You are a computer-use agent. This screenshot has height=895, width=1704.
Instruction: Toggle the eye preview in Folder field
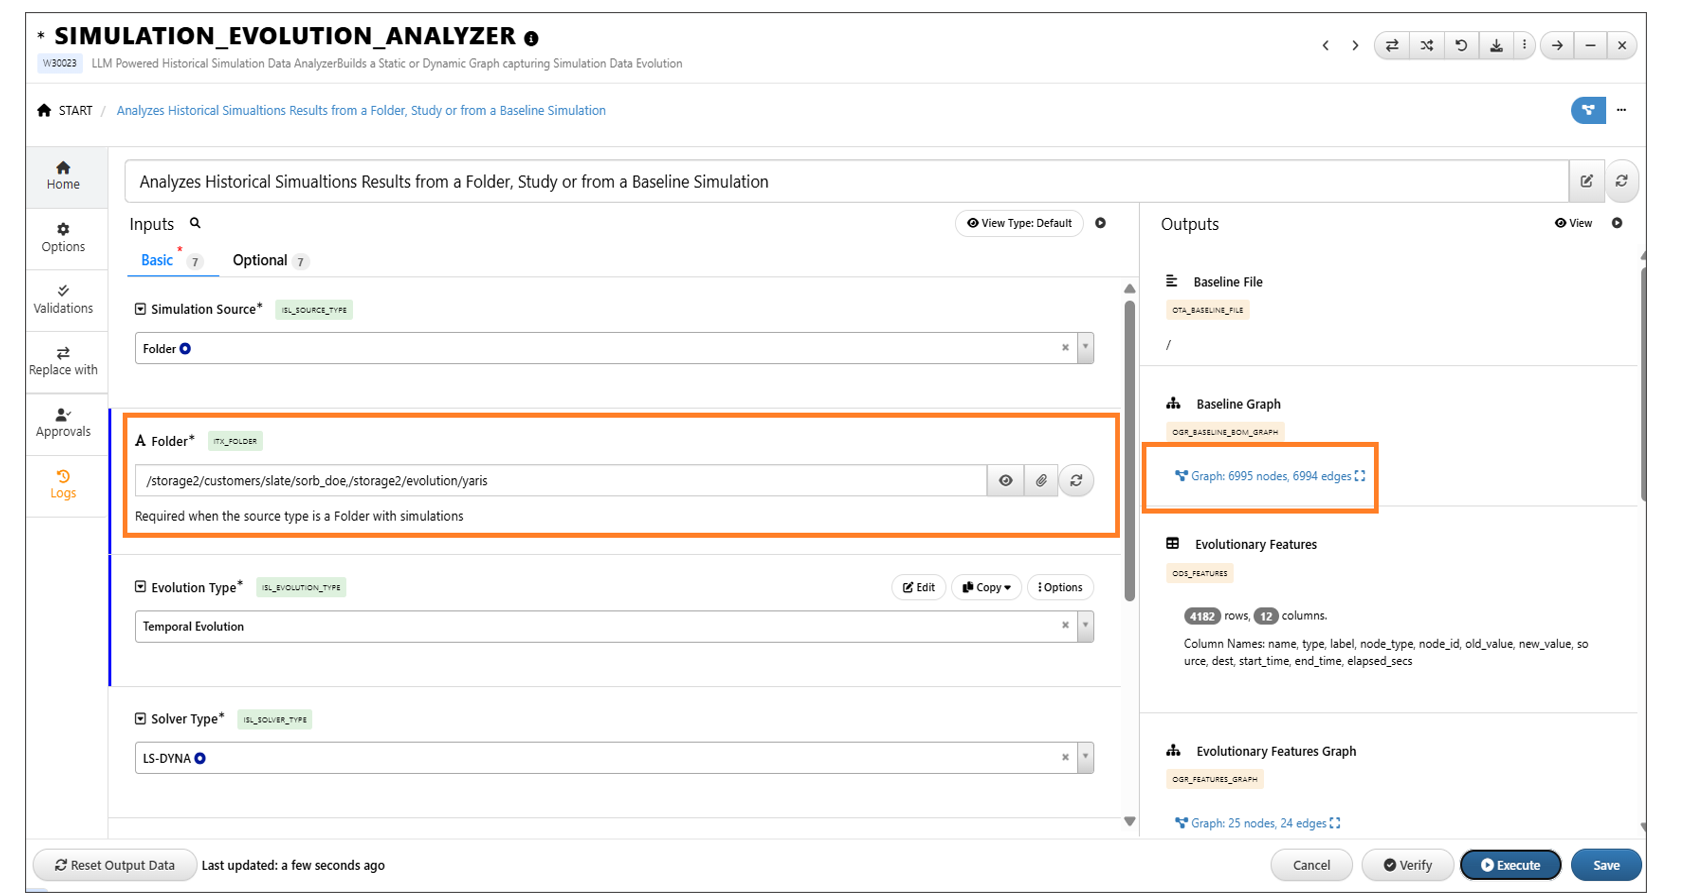[x=1005, y=481]
